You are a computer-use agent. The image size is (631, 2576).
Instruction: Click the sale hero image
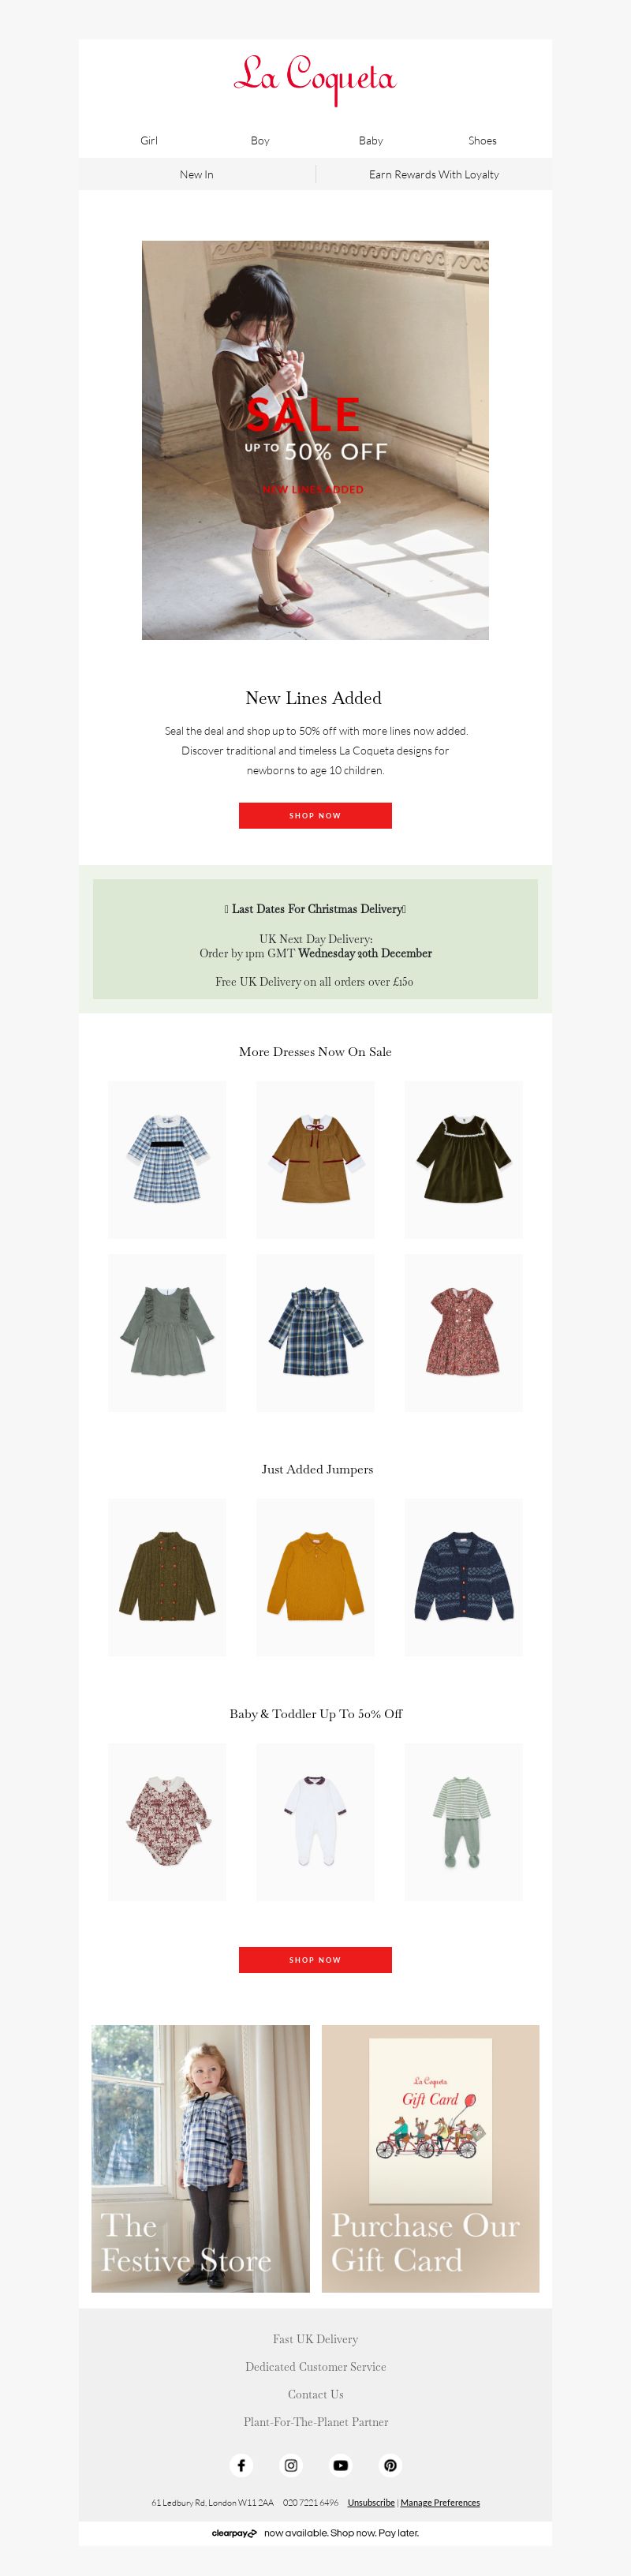[315, 440]
